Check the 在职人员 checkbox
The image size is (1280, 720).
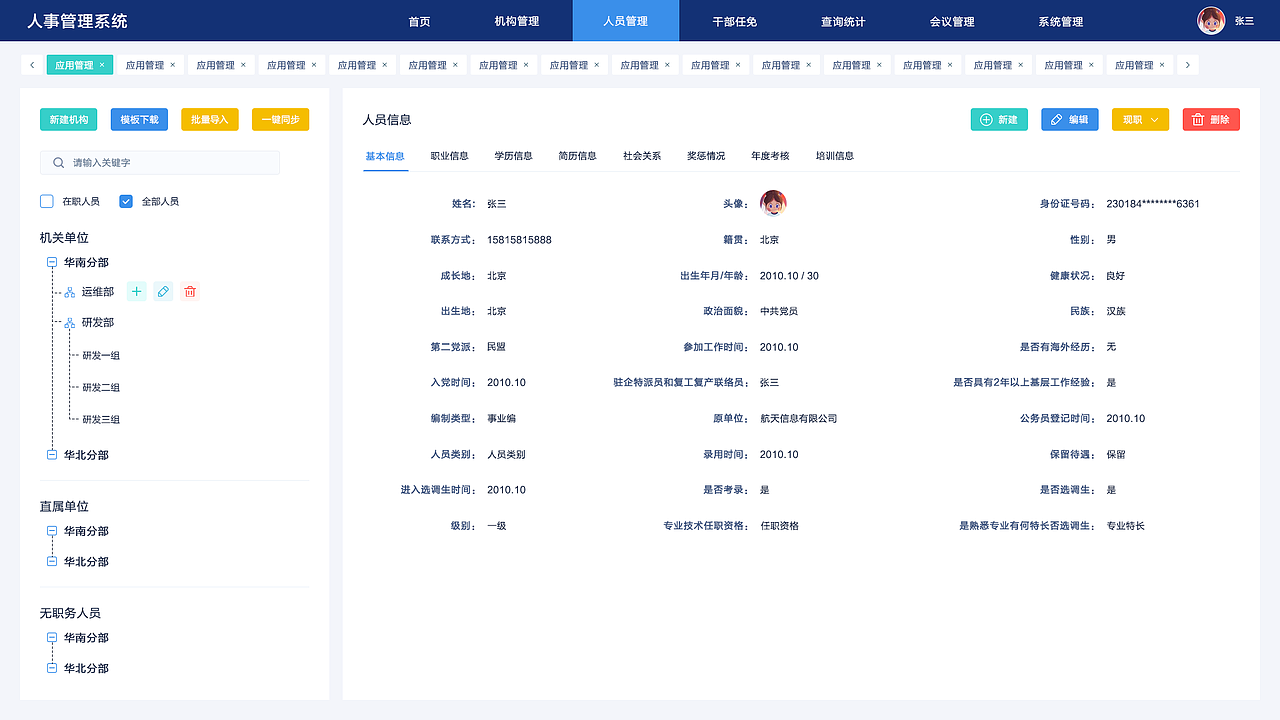46,200
